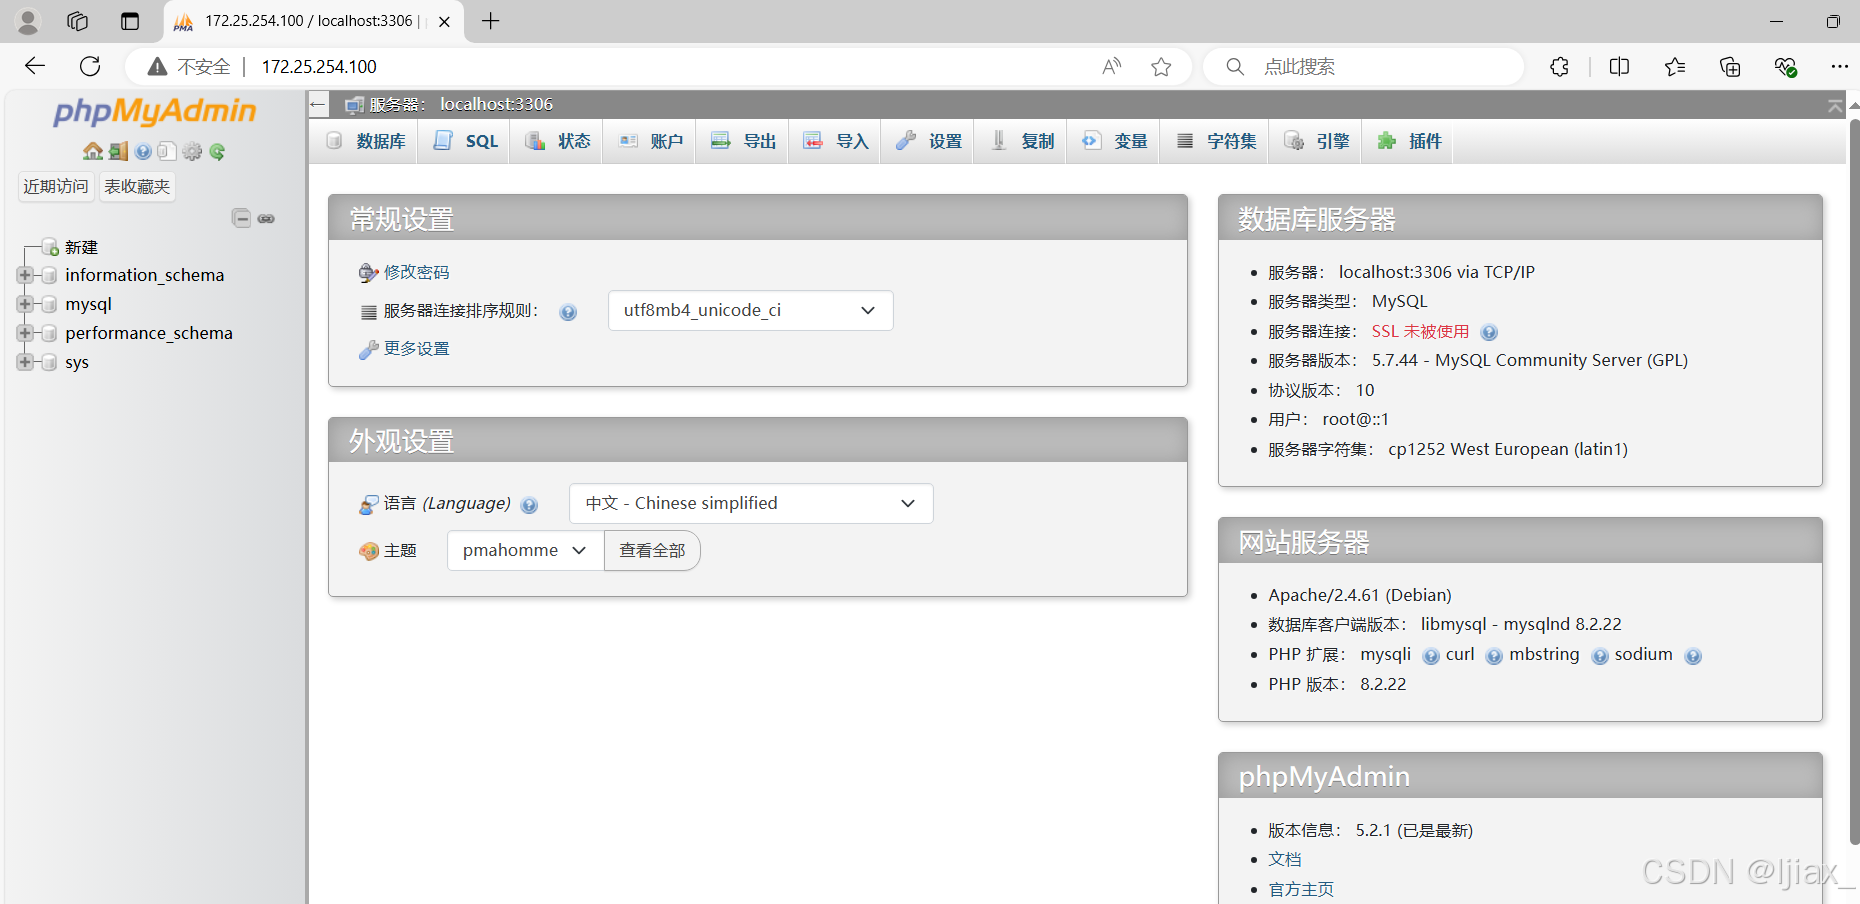Open browser extensions puzzle icon
Viewport: 1860px width, 904px height.
pos(1559,67)
